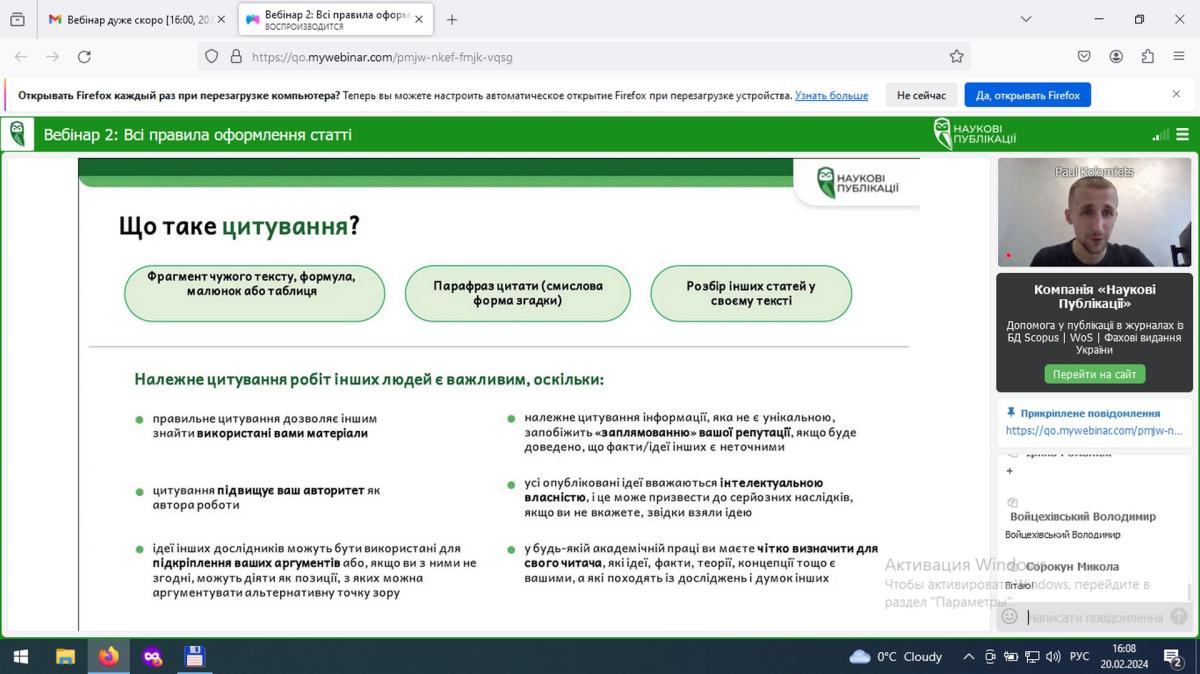
Task: Open the pinned mywebinar.com link
Action: [x=1094, y=431]
